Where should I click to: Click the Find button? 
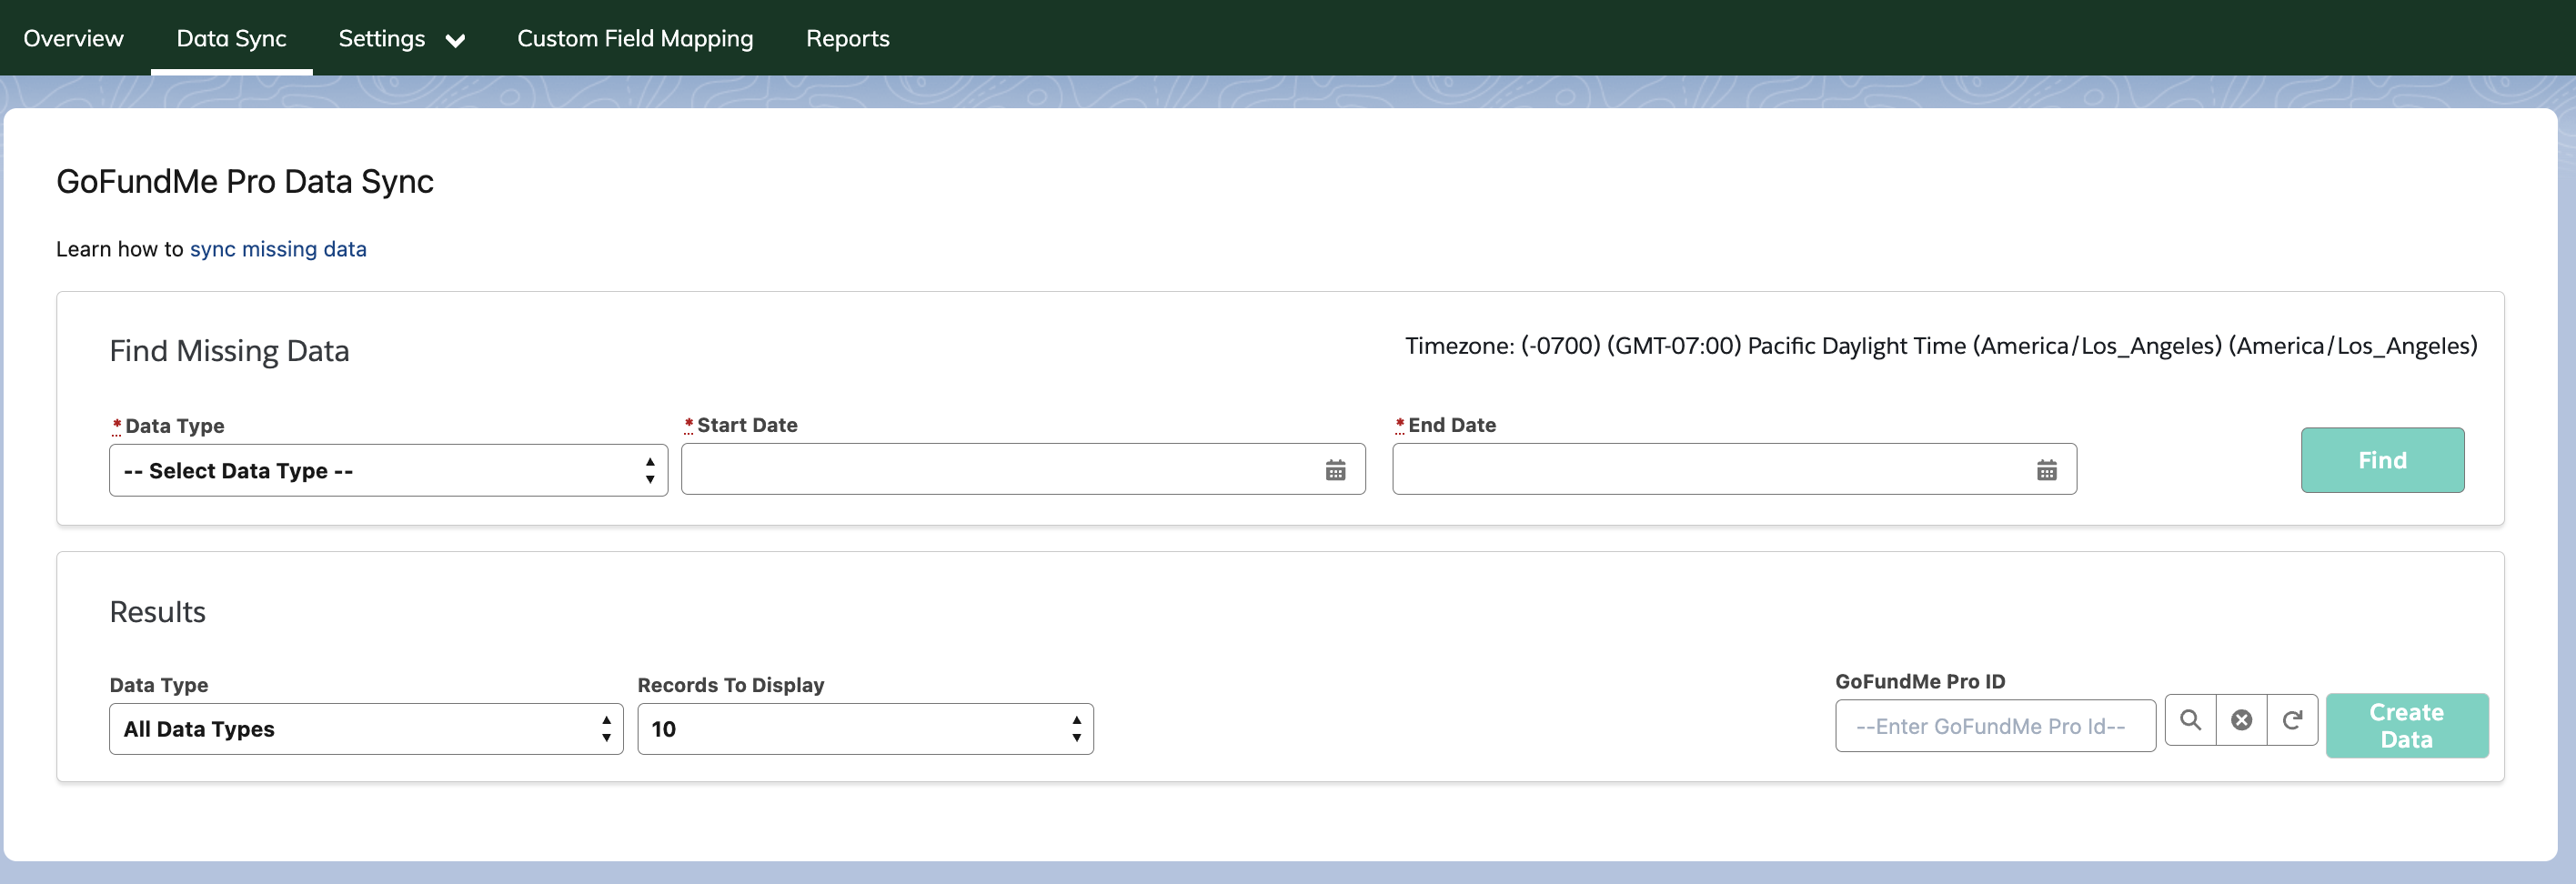pos(2382,460)
